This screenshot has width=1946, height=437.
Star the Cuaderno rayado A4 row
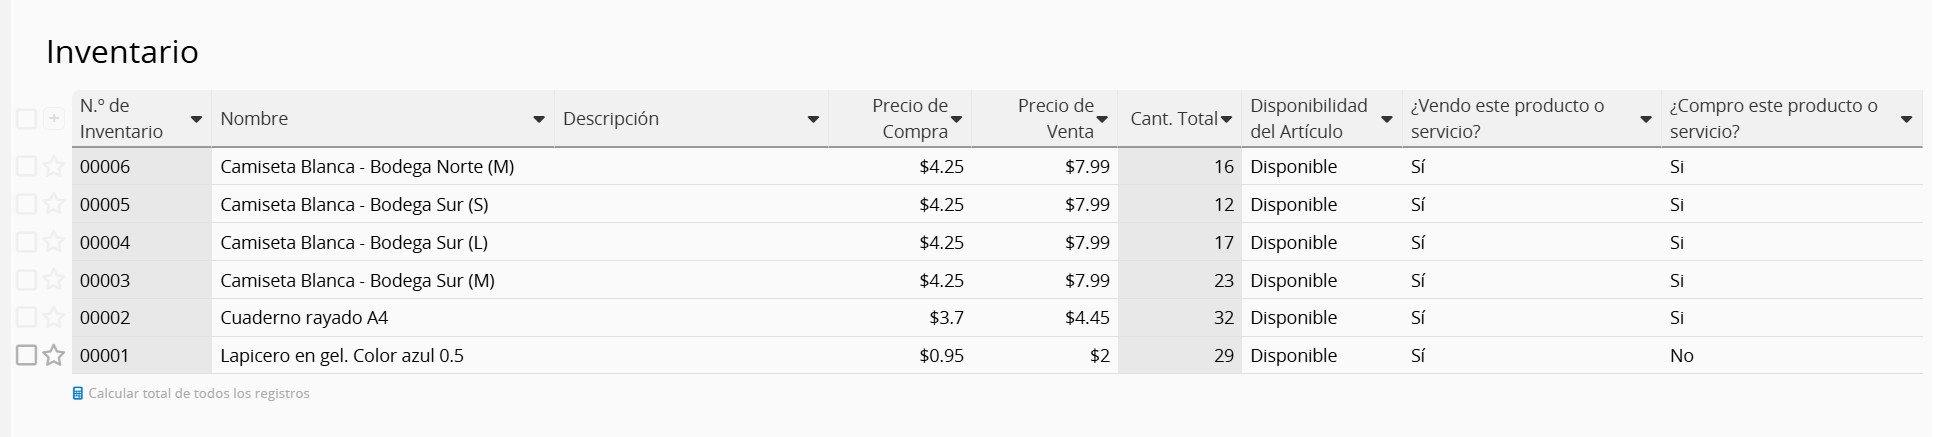54,318
